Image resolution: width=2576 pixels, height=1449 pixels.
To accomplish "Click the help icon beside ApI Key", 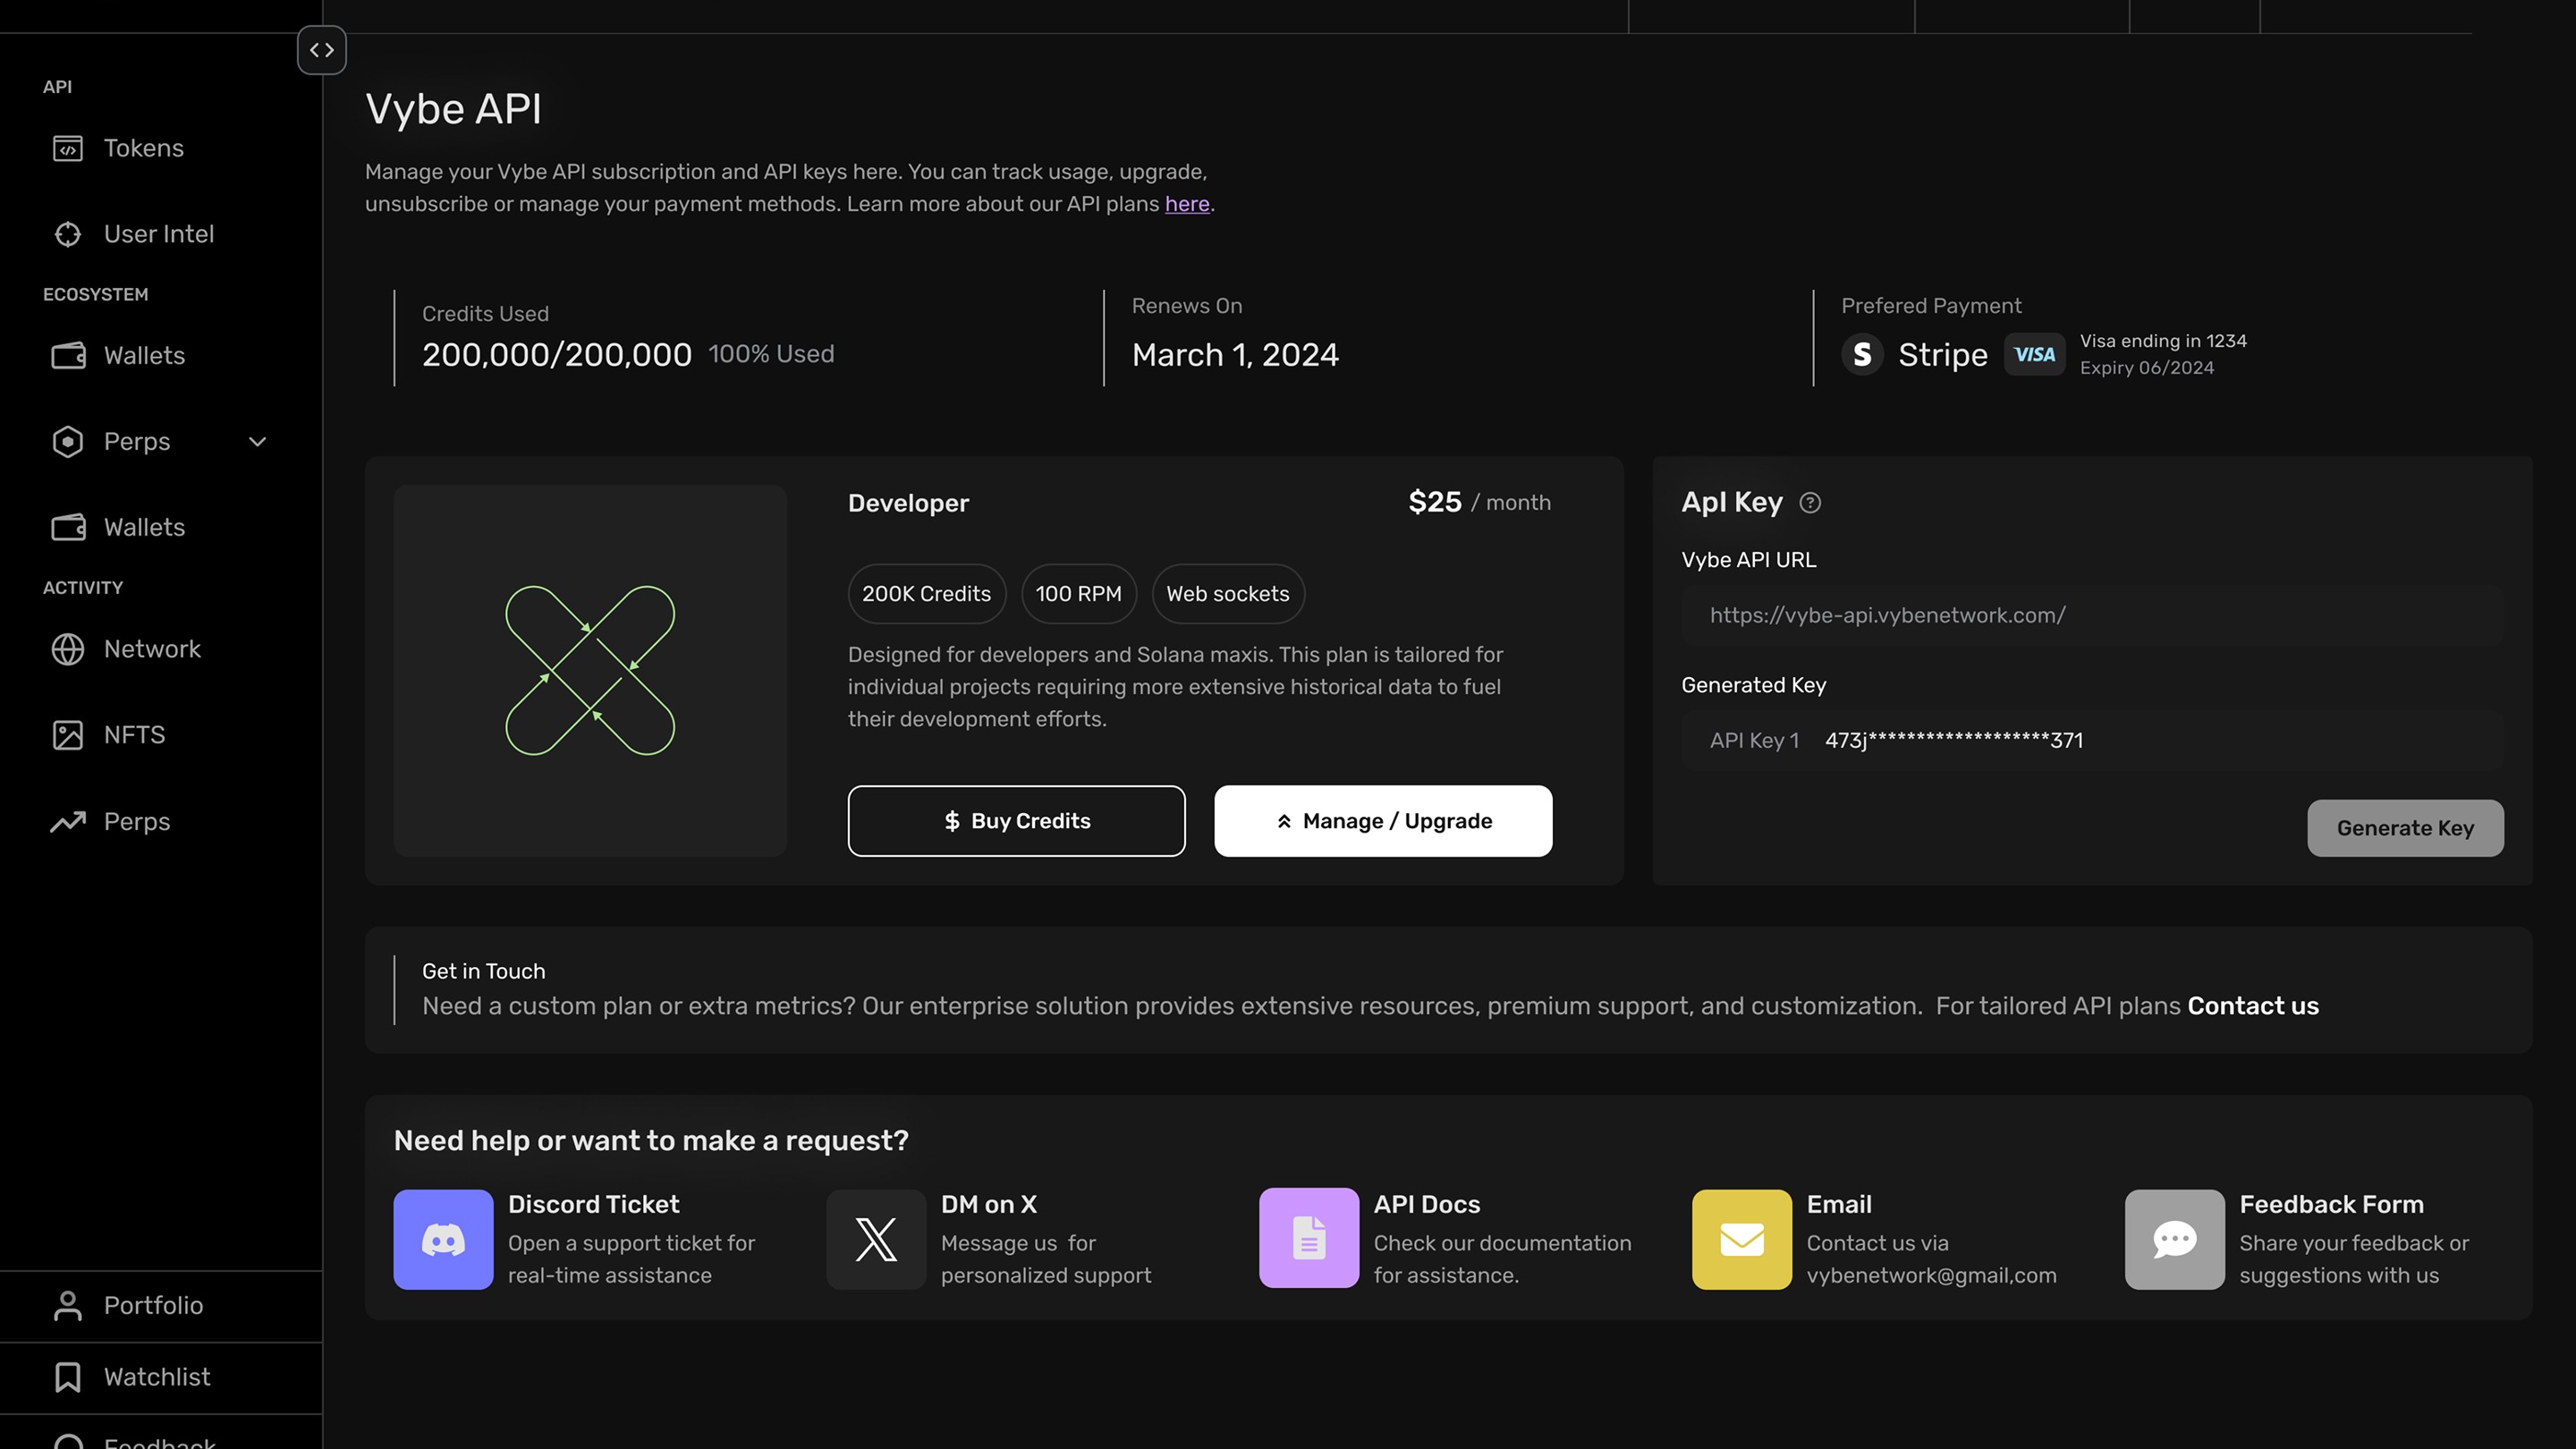I will 1810,503.
